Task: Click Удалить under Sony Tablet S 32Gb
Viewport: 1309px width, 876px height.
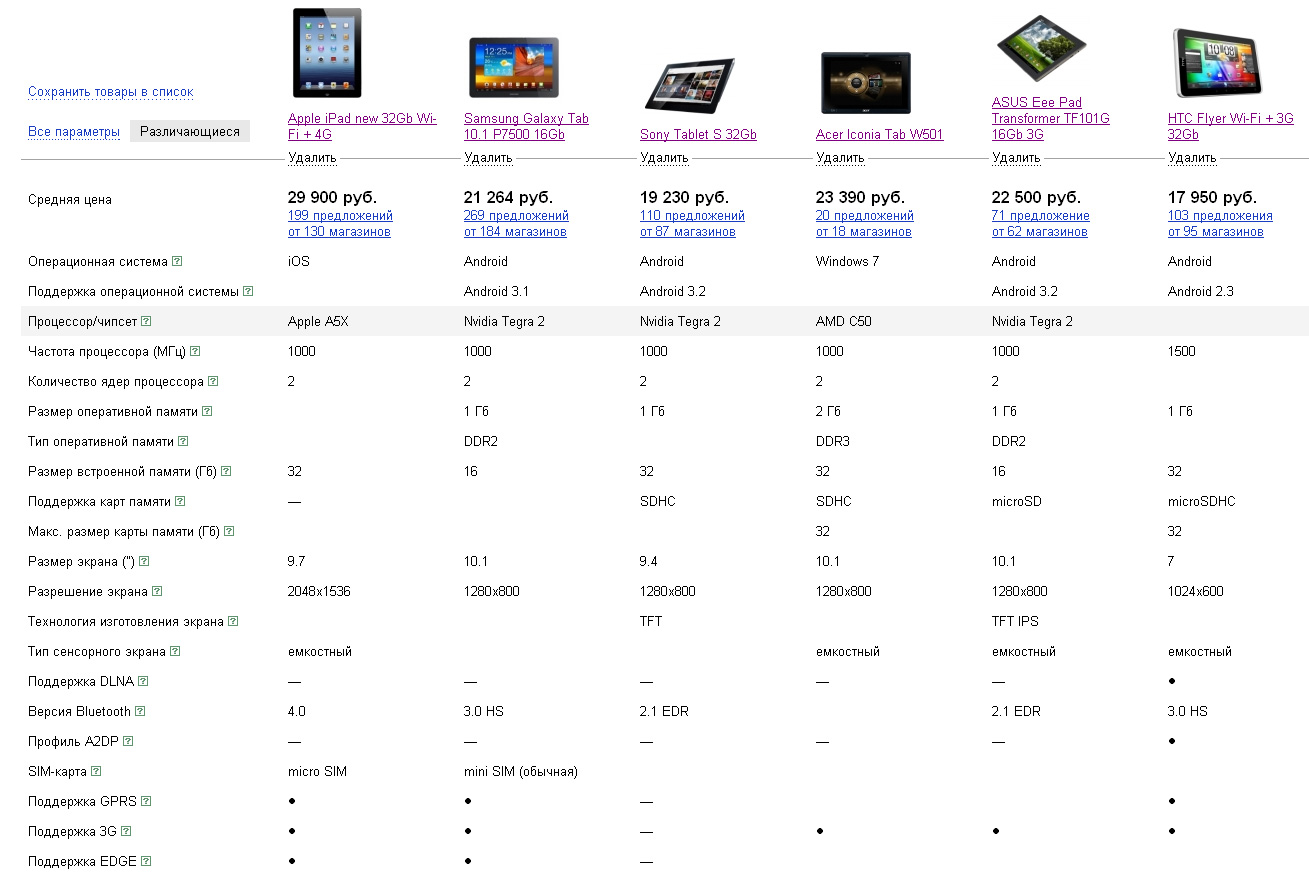Action: (664, 158)
